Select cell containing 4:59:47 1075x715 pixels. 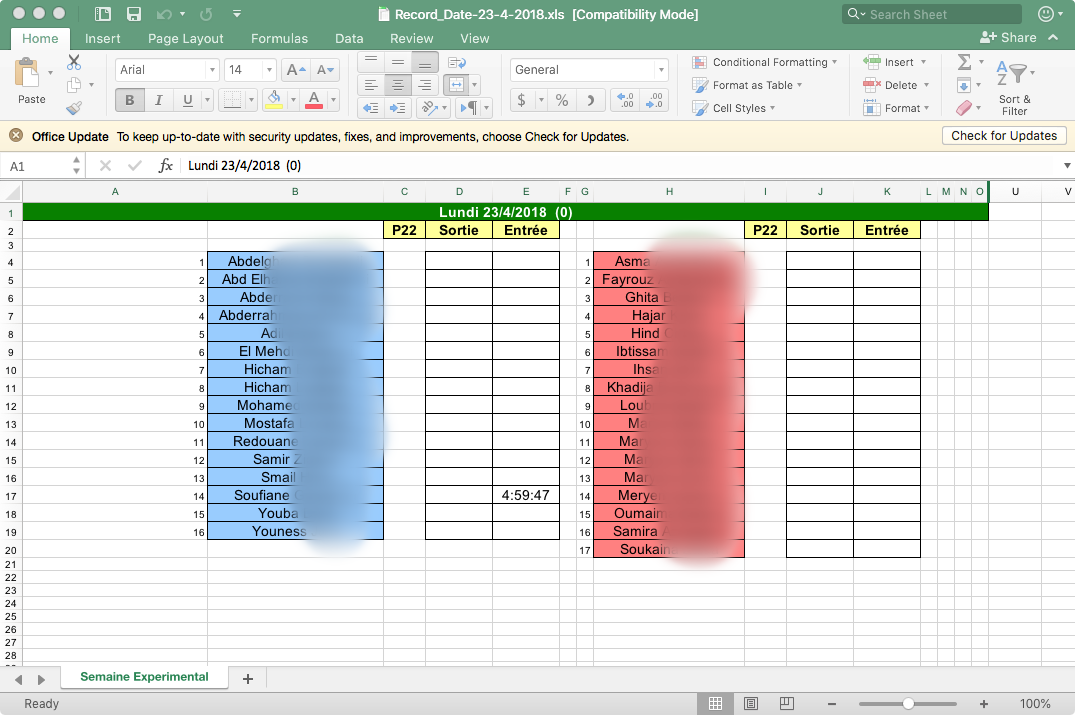click(x=526, y=495)
